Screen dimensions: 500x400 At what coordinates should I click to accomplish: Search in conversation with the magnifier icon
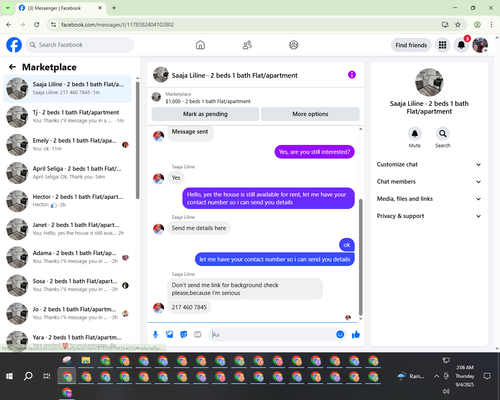click(443, 134)
